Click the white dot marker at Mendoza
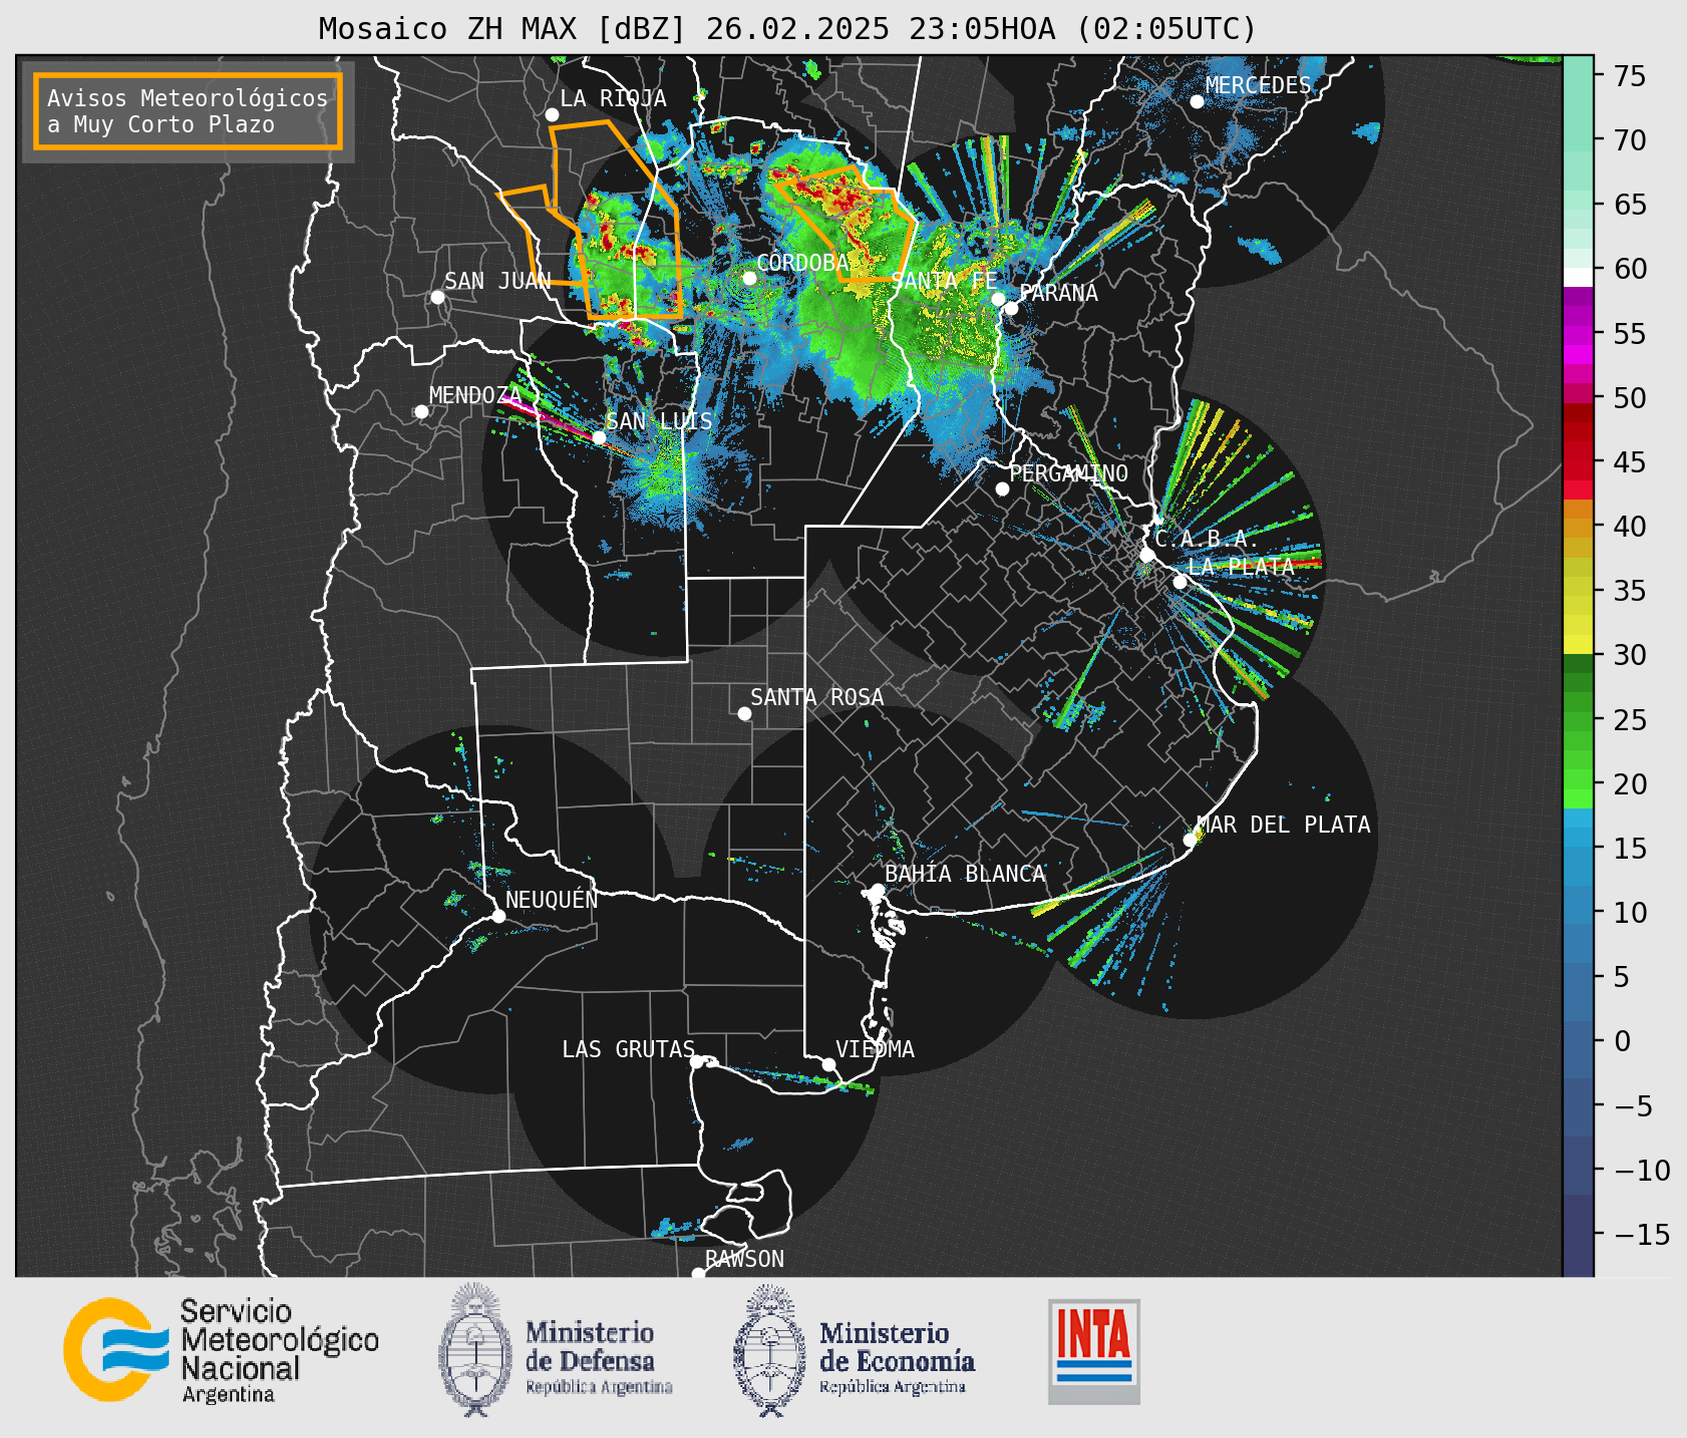1687x1438 pixels. pos(421,412)
